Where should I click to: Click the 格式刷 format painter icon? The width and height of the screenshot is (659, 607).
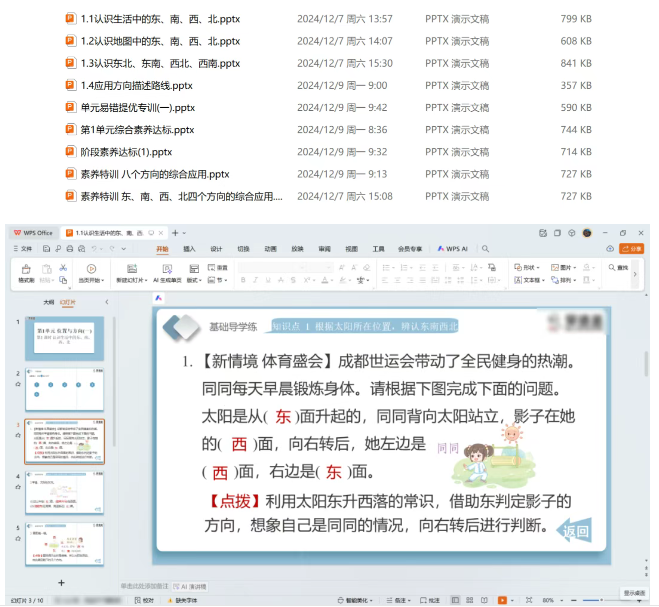26,273
